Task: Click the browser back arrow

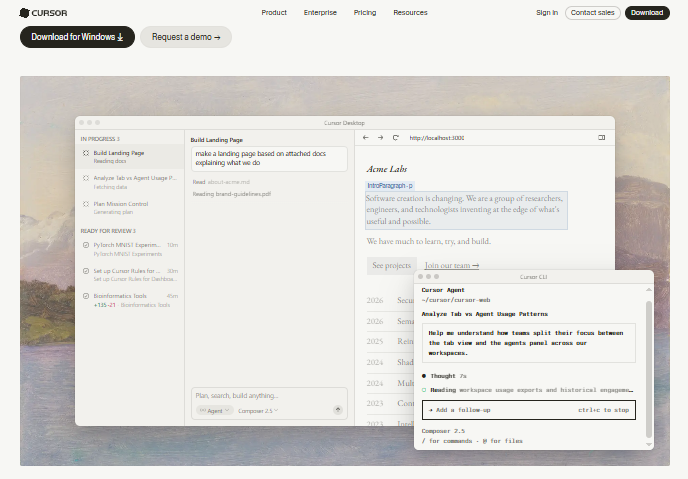Action: click(x=366, y=138)
